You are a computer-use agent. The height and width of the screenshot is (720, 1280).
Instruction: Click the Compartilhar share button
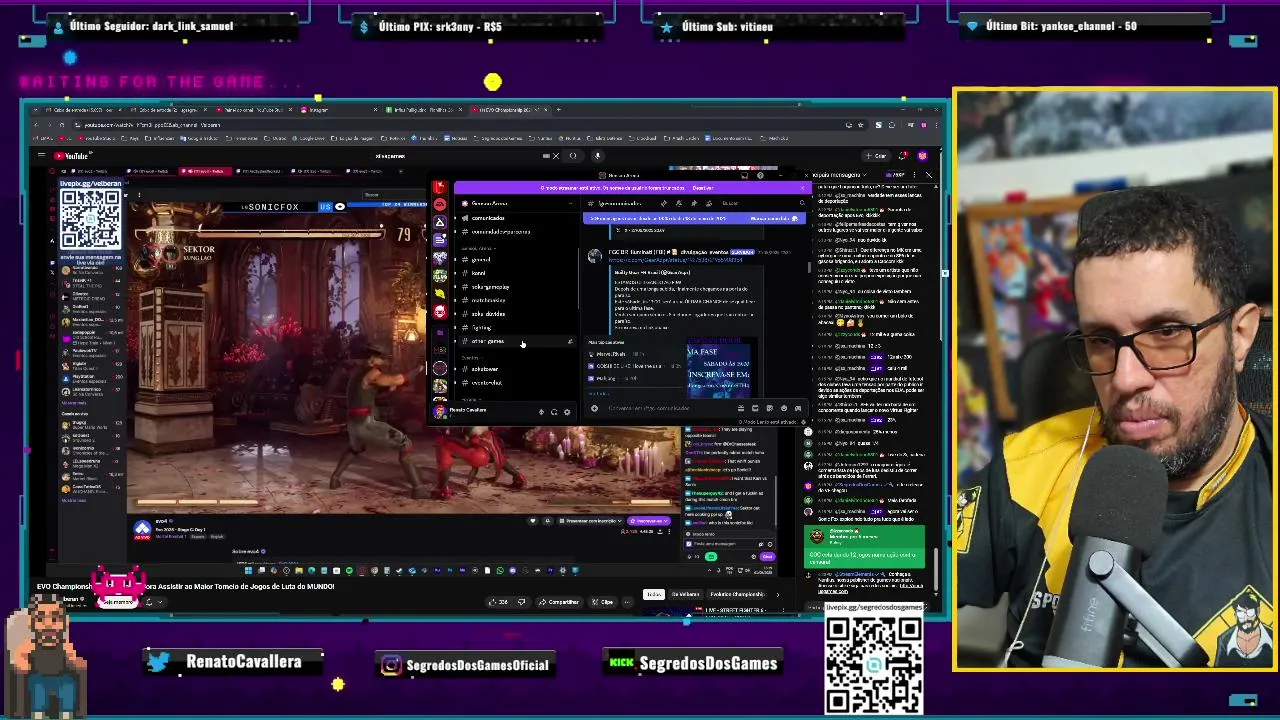coord(559,602)
